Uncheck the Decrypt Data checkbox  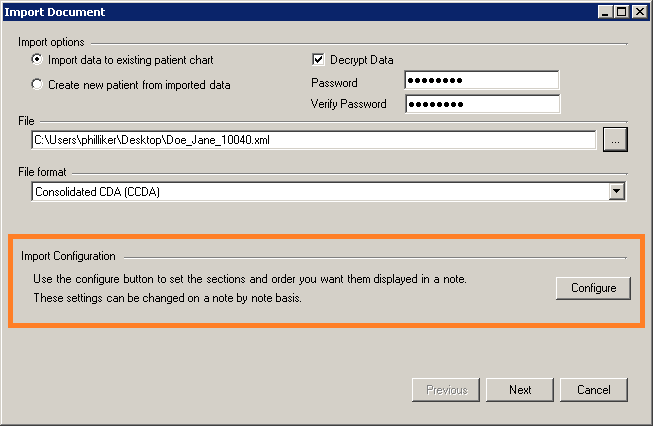(319, 60)
